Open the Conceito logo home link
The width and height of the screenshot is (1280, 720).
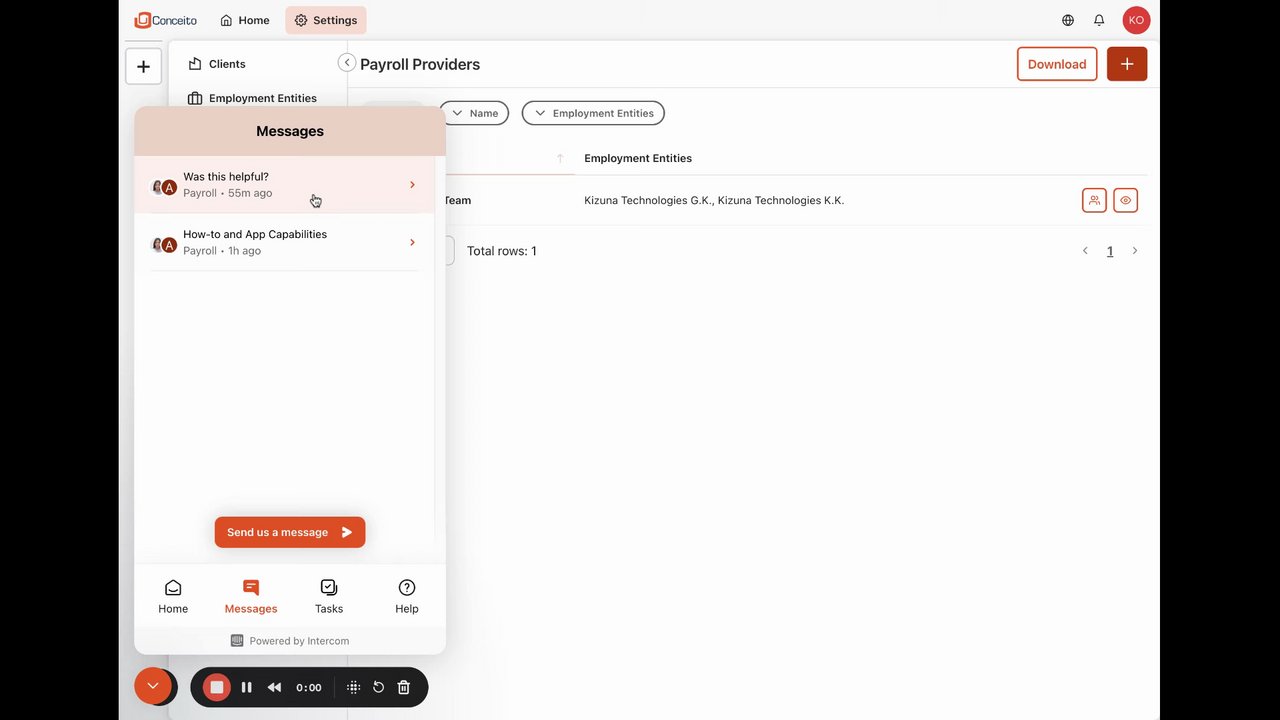(166, 20)
